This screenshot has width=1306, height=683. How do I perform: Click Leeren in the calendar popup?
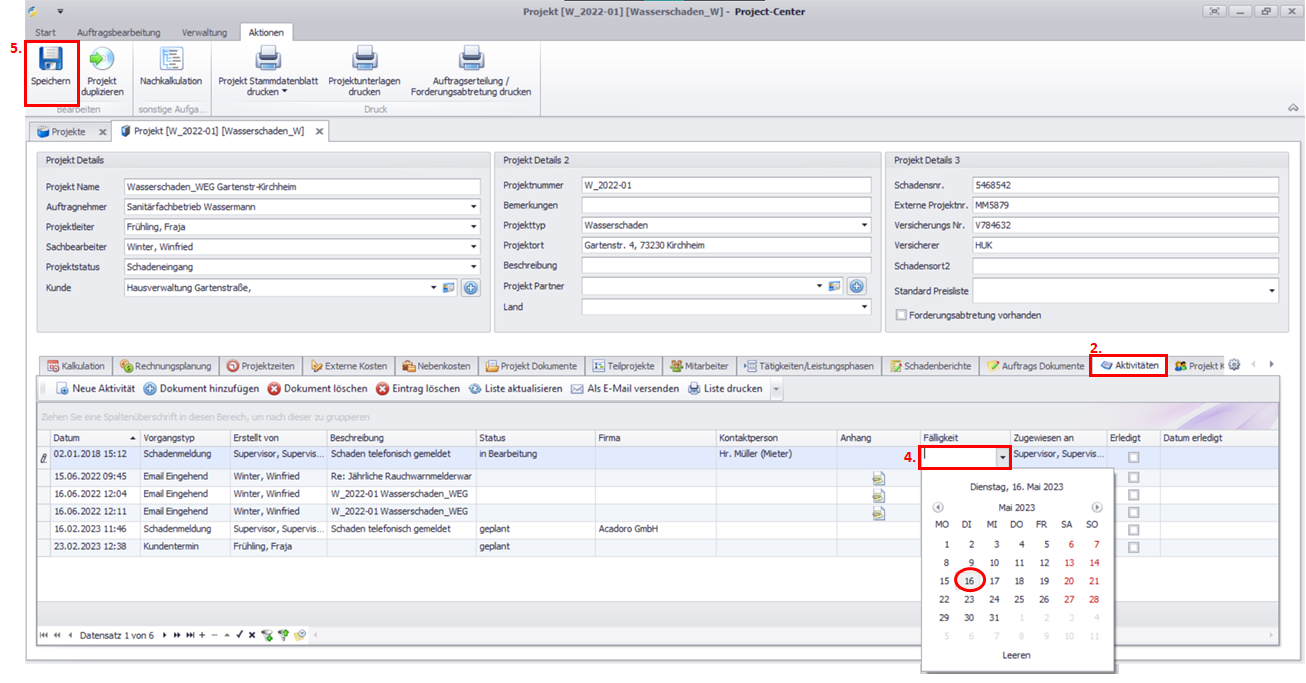[1016, 655]
